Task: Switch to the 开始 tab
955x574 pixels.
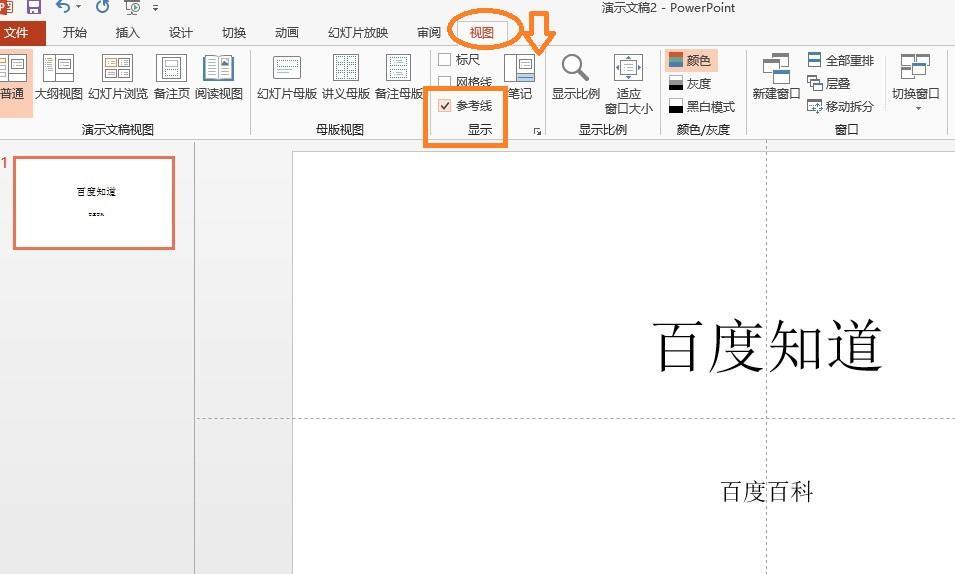Action: (x=74, y=33)
